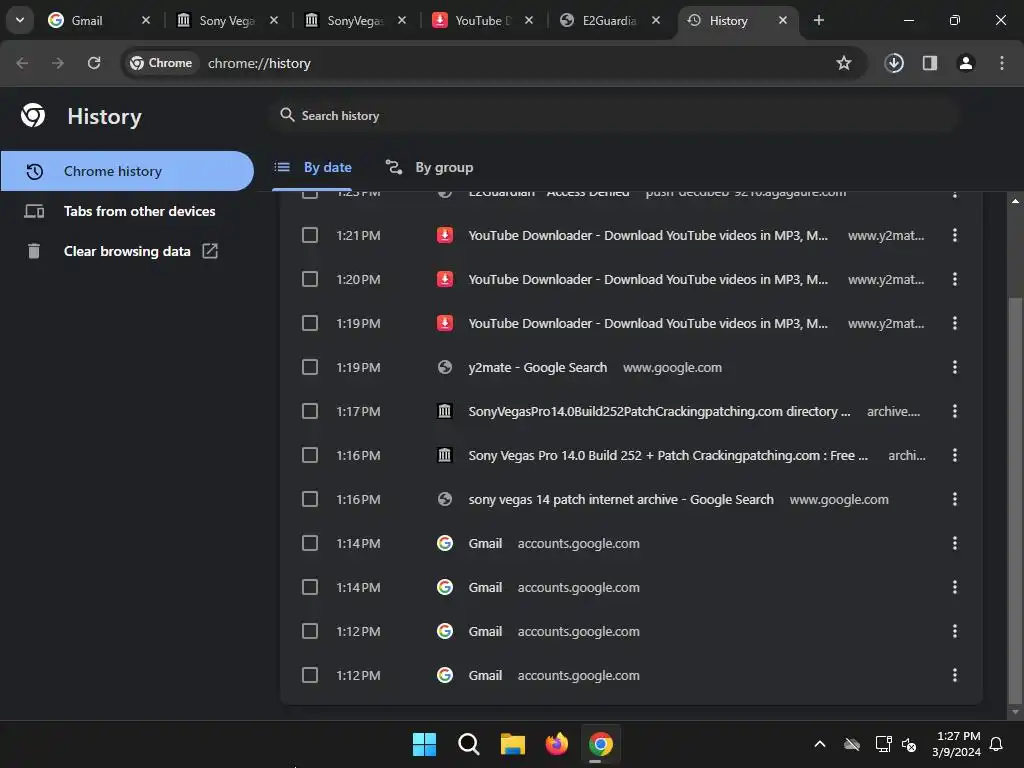Open actions menu for y2mate Google Search
The image size is (1024, 768).
tap(955, 367)
